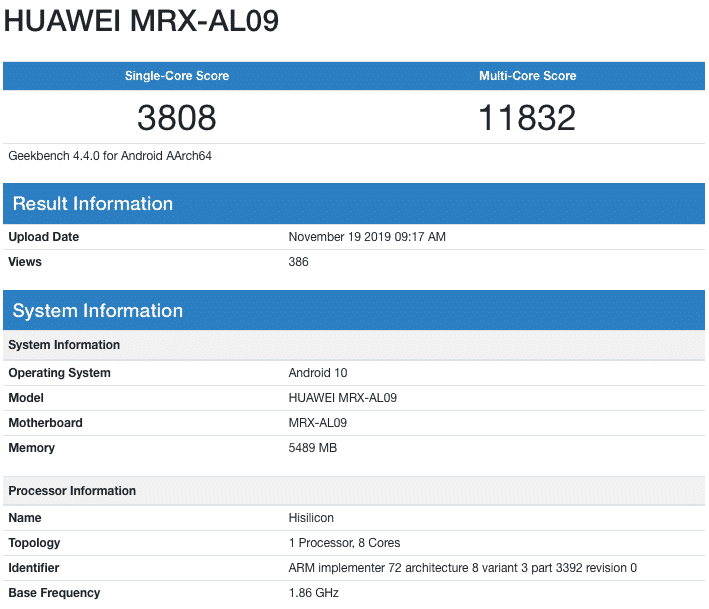Select the processor name Hisilicon
Screen dimensions: 709x609
click(311, 518)
